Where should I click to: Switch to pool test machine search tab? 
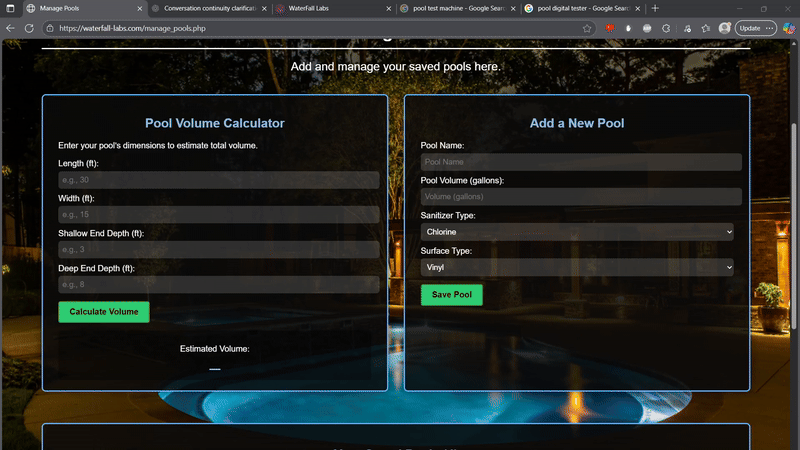coord(450,8)
